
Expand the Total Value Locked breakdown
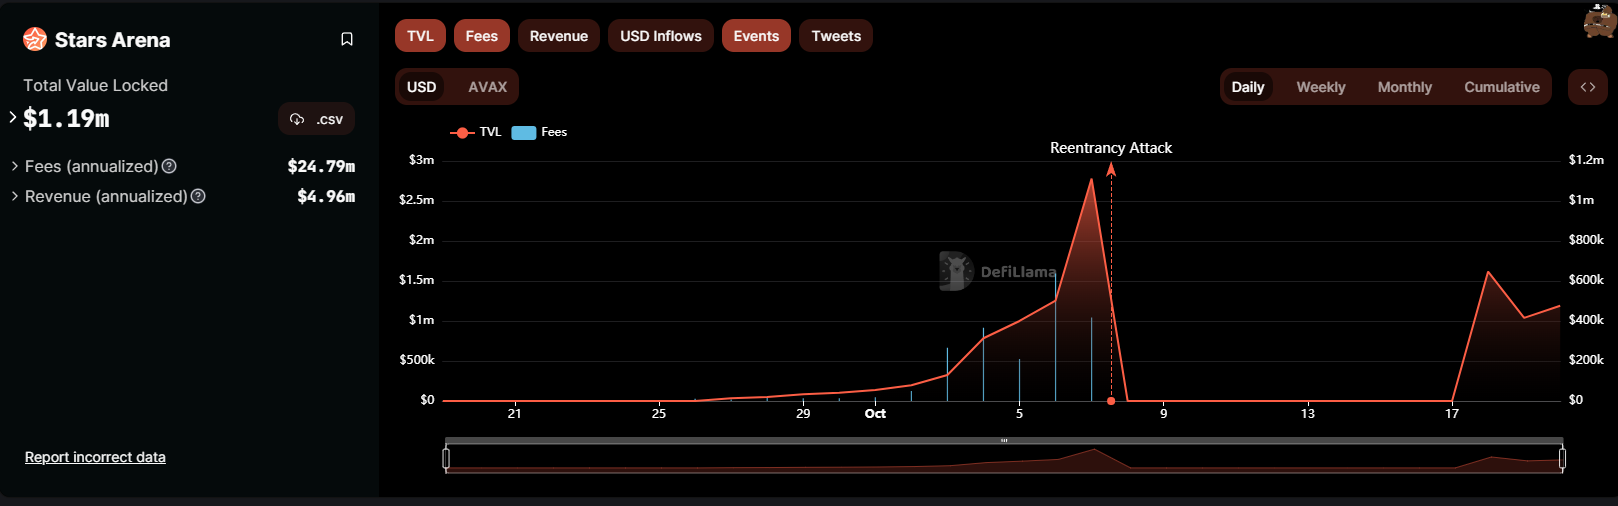click(x=13, y=118)
